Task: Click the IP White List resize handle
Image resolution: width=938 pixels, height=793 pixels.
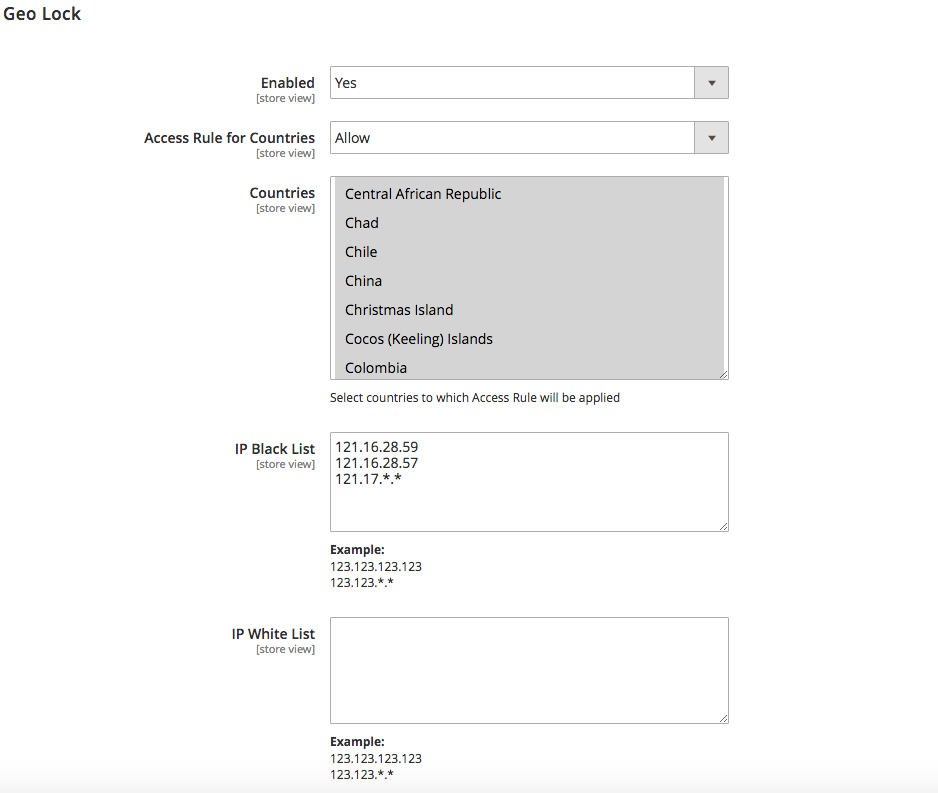Action: 723,718
